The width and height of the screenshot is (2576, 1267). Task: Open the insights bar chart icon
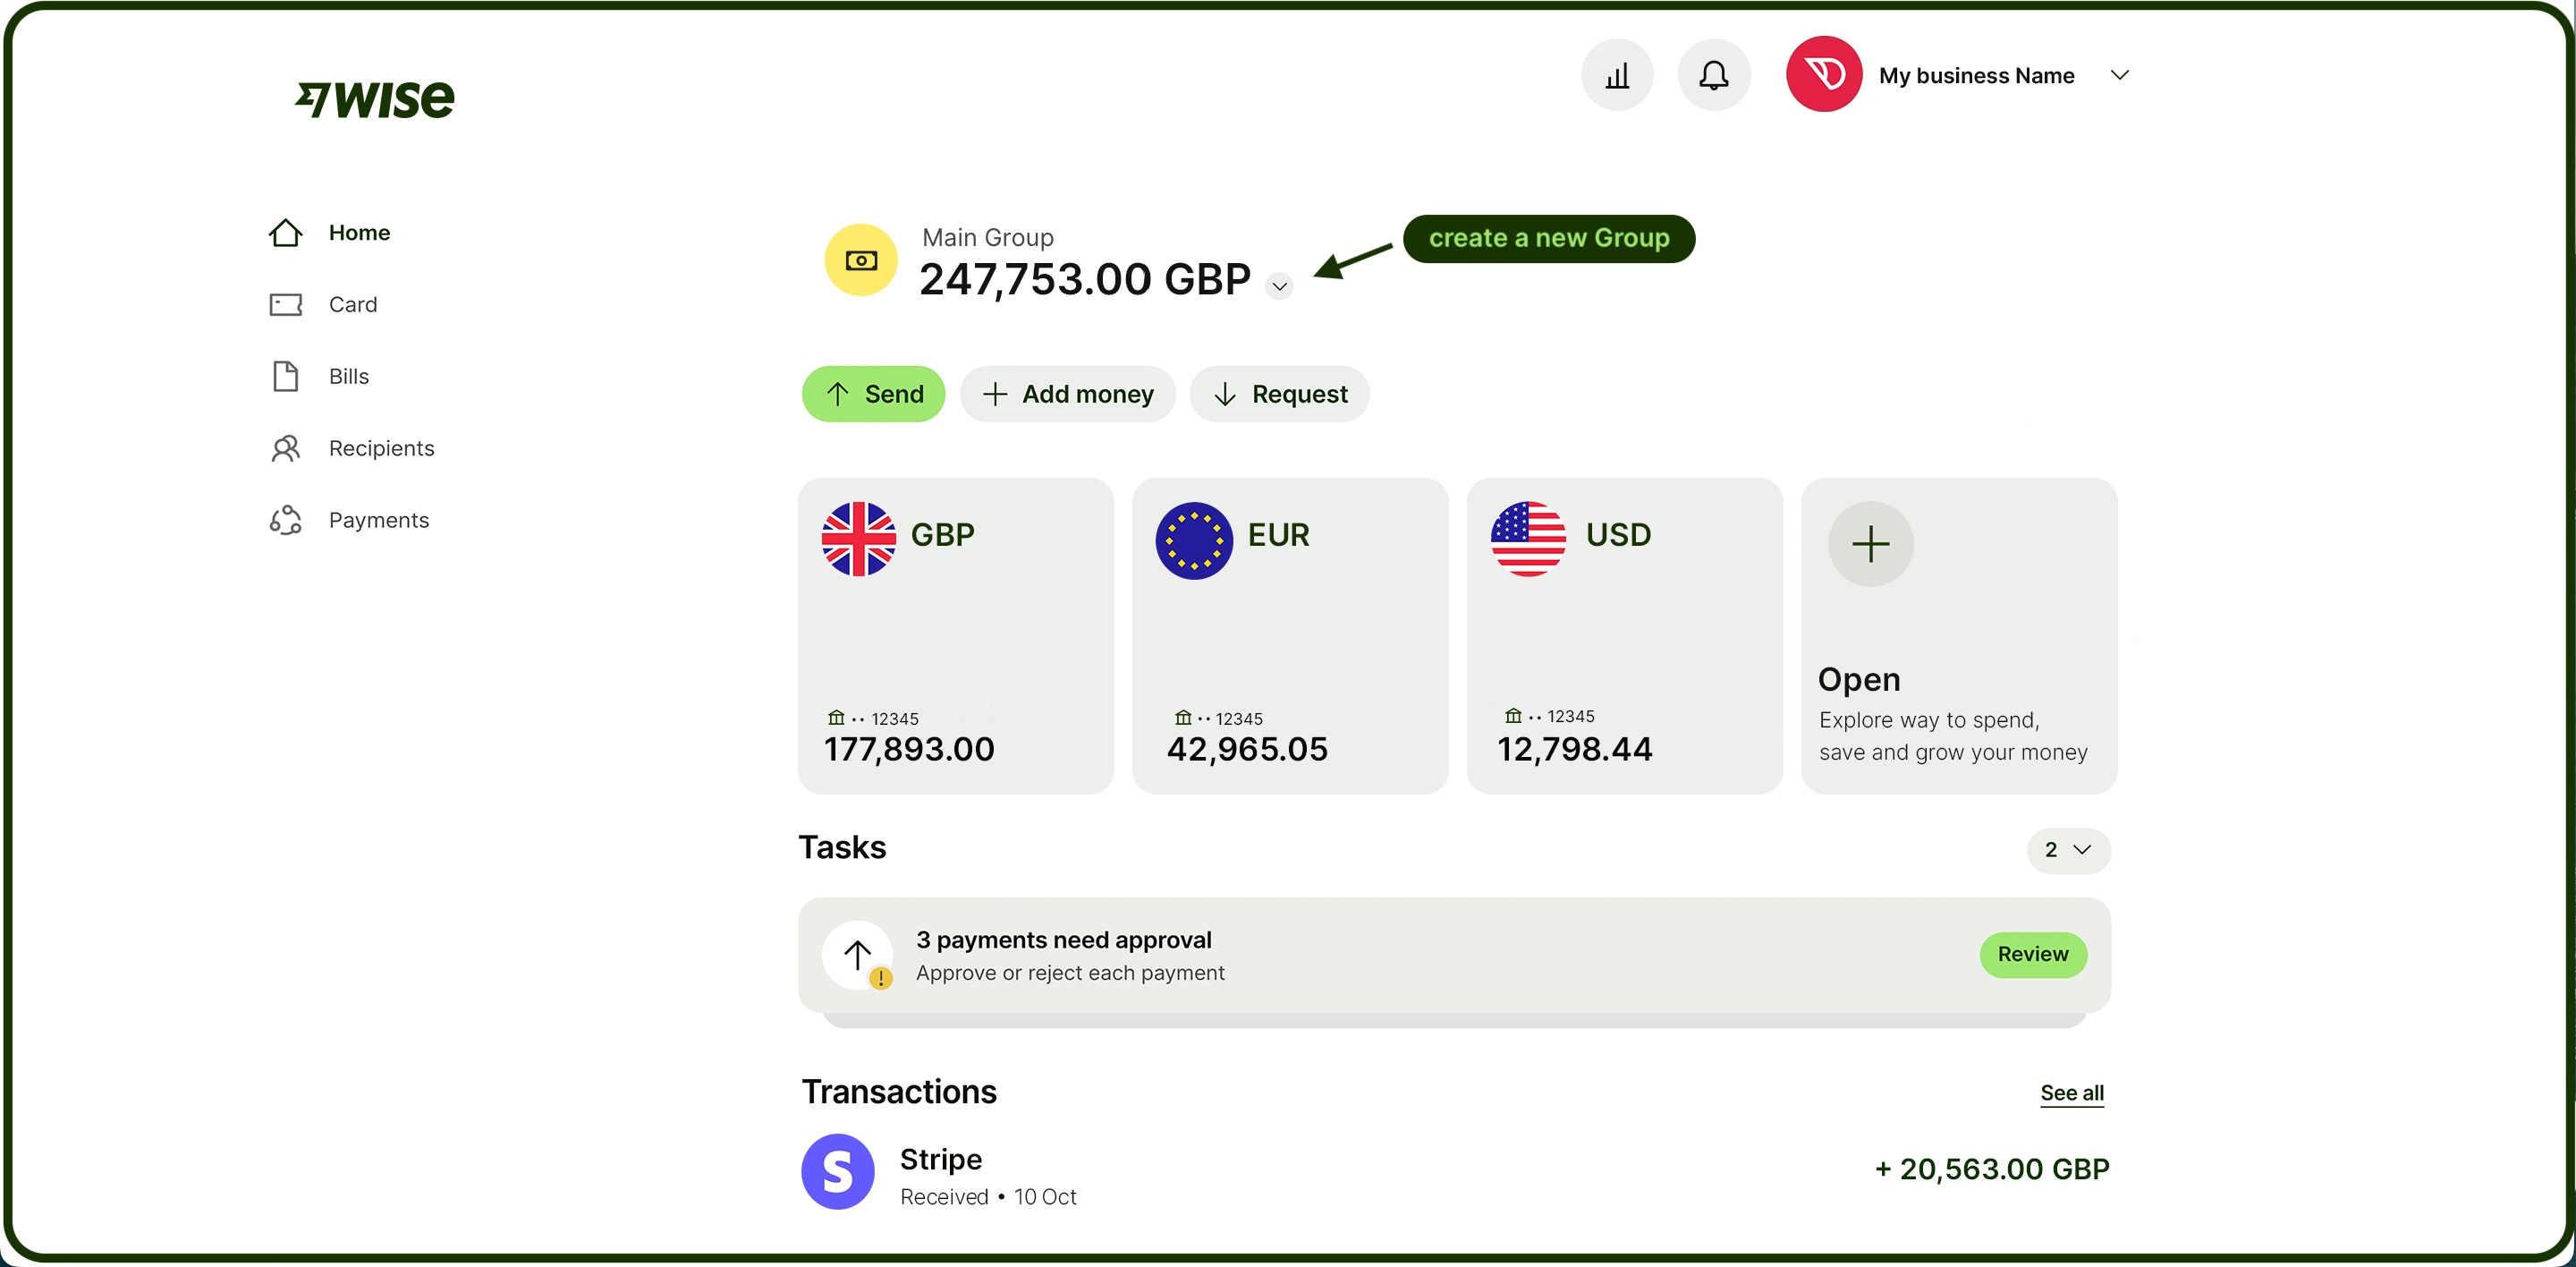(1616, 75)
